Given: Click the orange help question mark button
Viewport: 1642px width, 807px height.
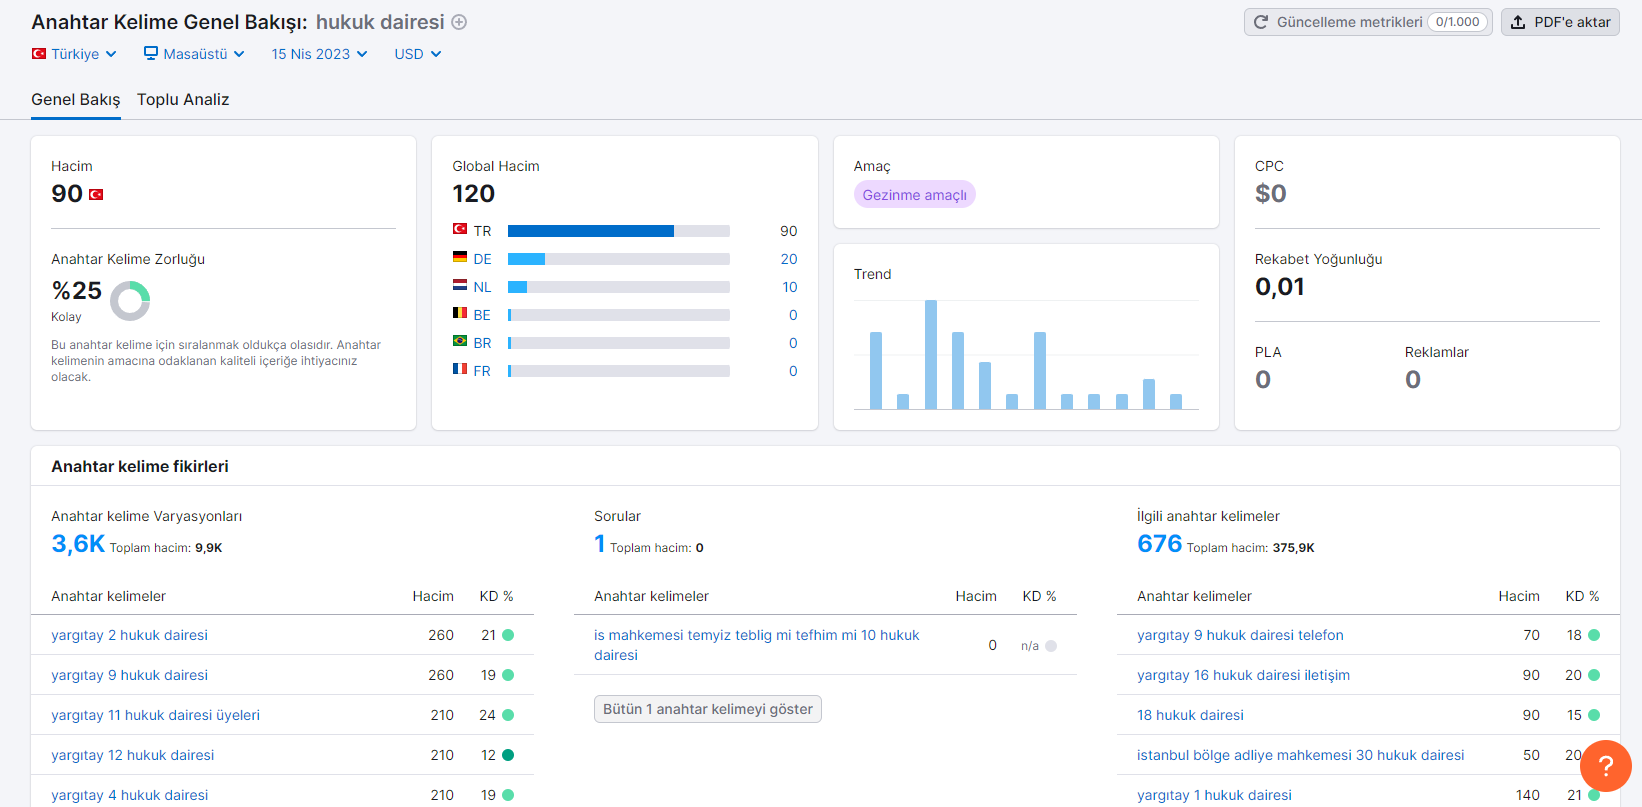Looking at the screenshot, I should pyautogui.click(x=1605, y=766).
